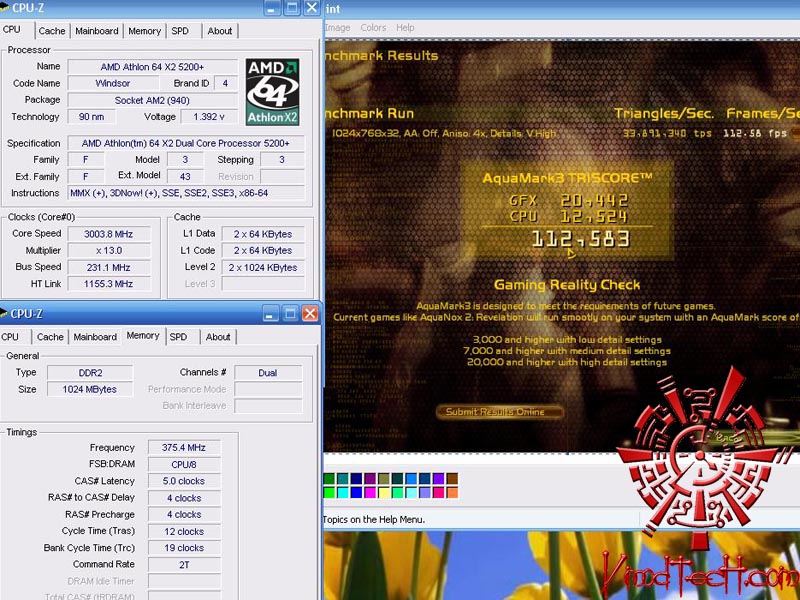Minimize the upper CPU-Z window
Screen dimensions: 800x600
[272, 8]
